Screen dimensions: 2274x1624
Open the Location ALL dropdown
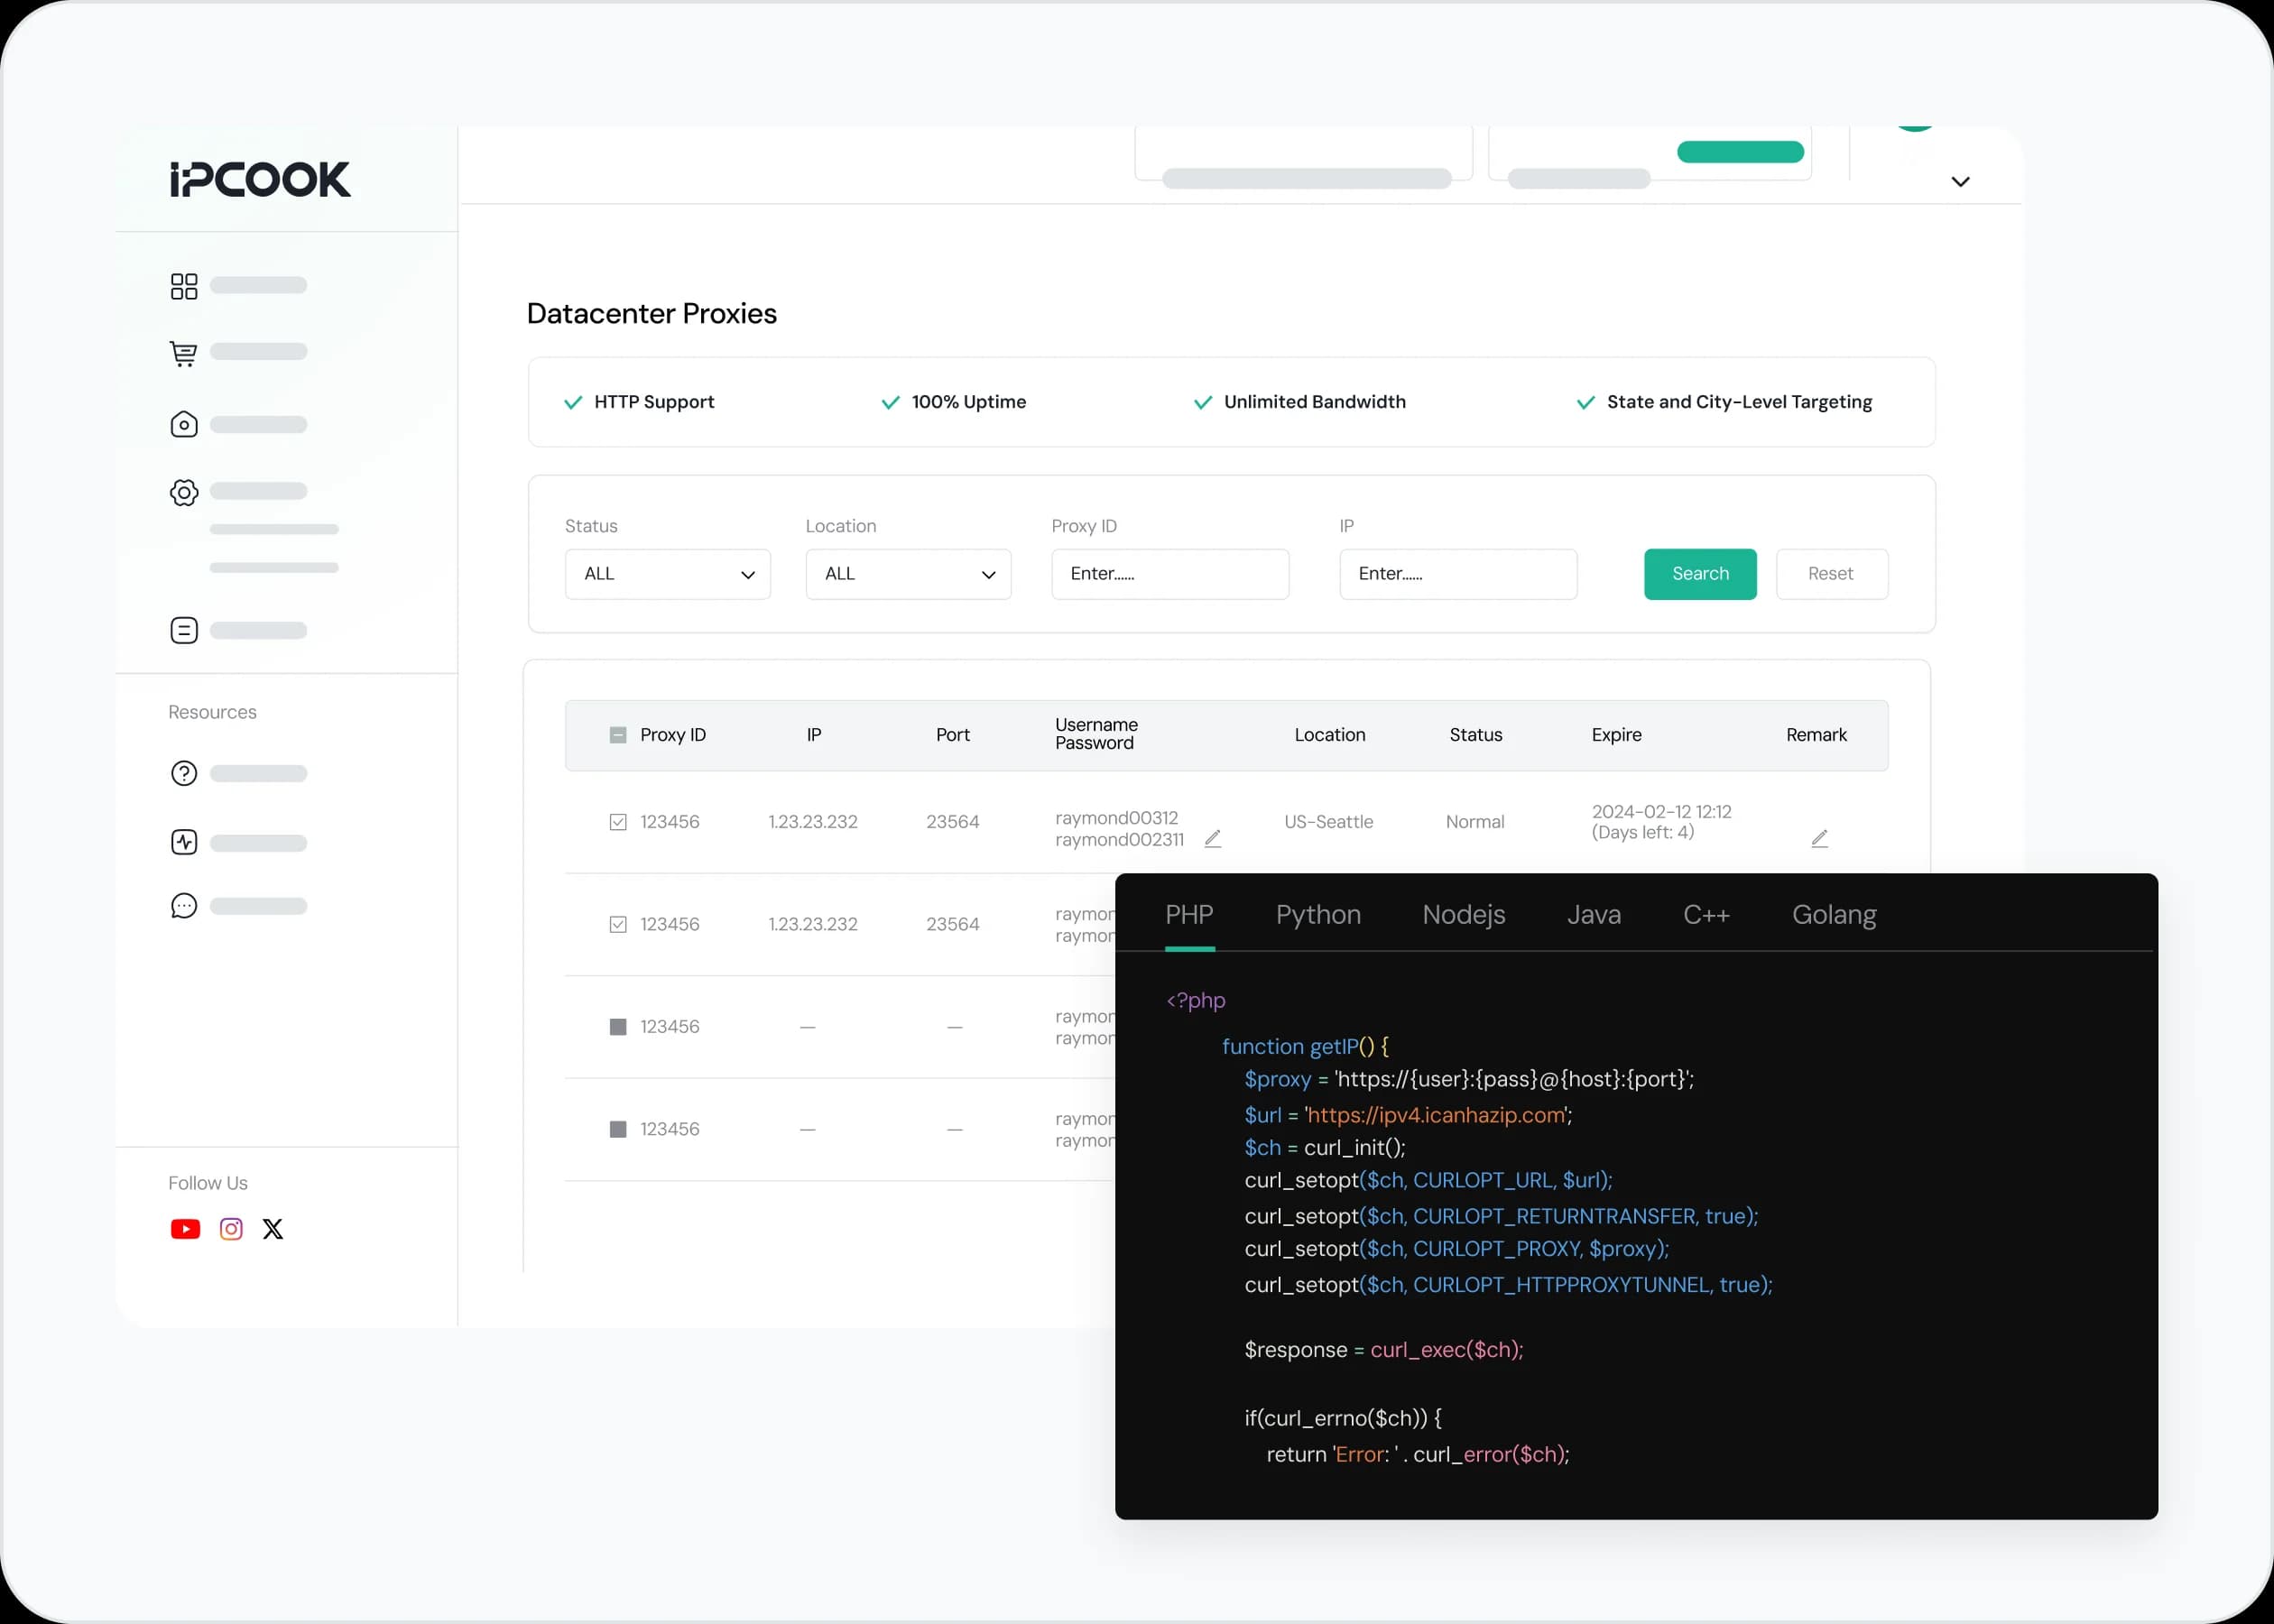908,574
